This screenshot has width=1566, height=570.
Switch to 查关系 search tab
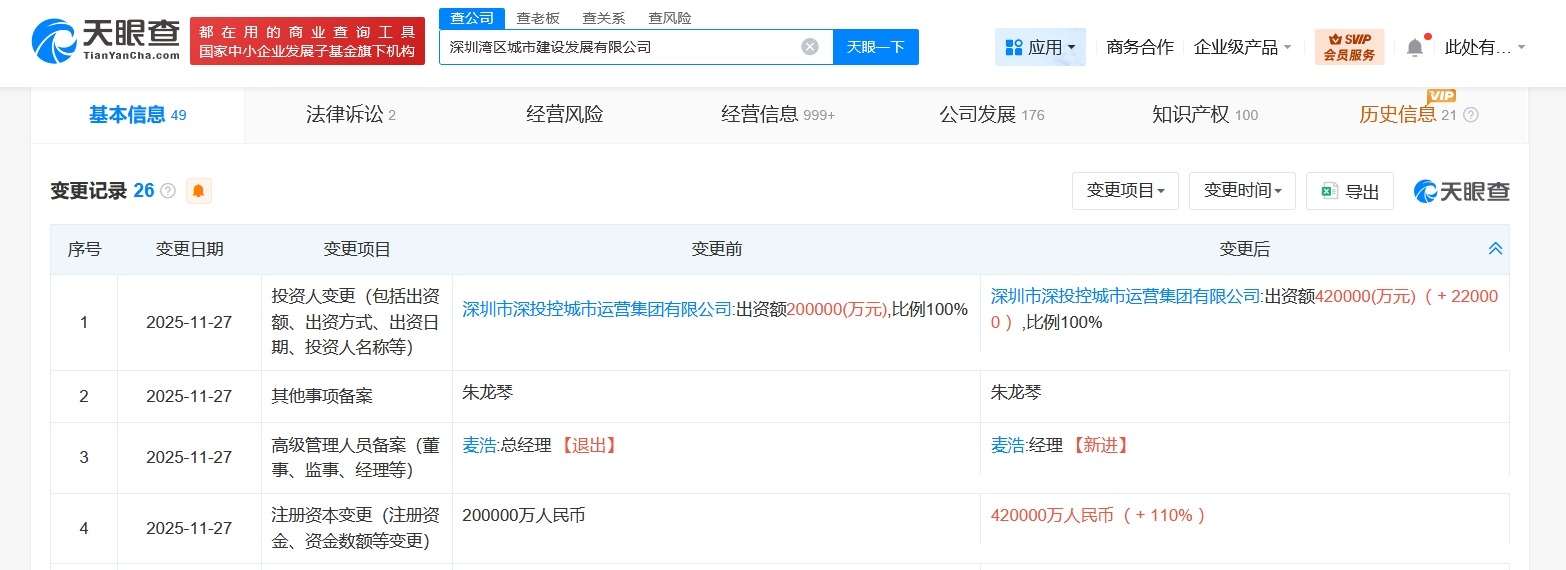click(604, 18)
